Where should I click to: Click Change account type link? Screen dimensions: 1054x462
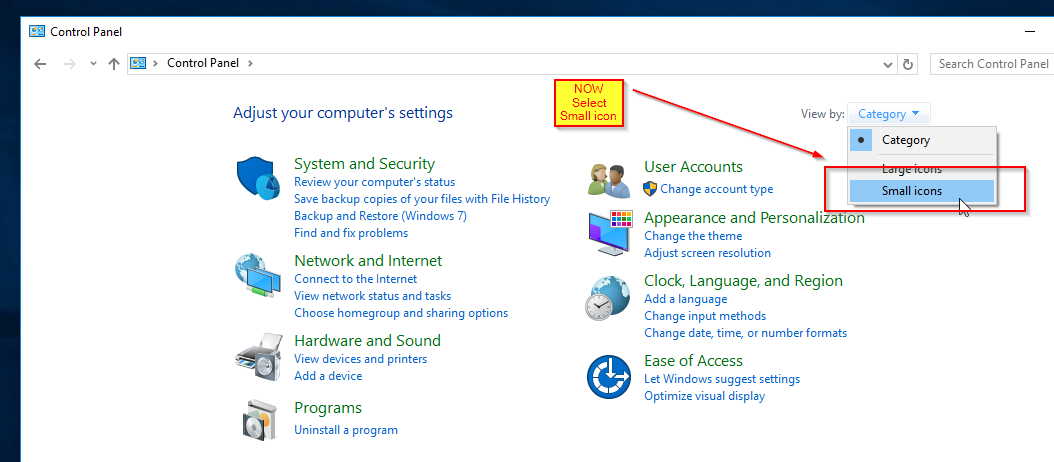click(717, 189)
